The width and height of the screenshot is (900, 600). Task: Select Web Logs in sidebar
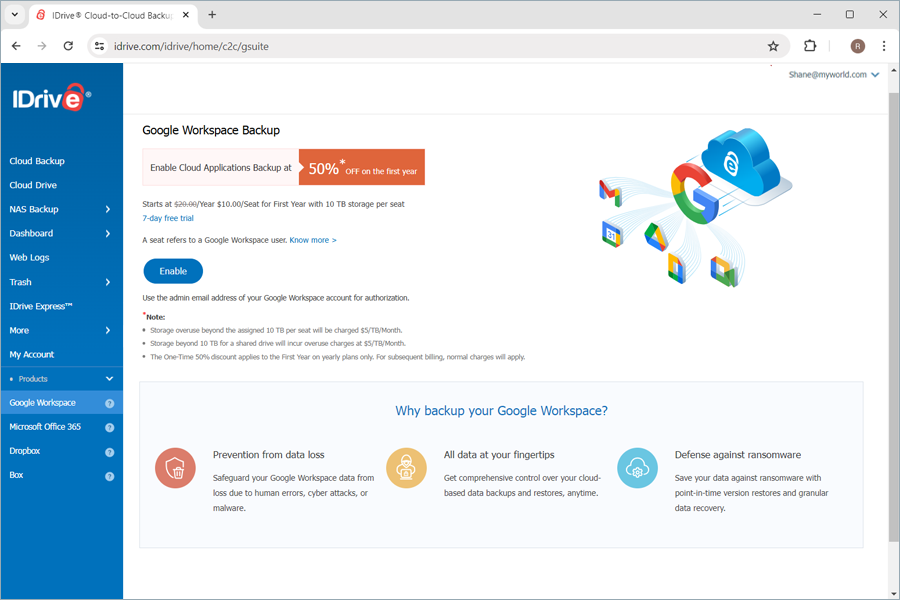[x=29, y=258]
